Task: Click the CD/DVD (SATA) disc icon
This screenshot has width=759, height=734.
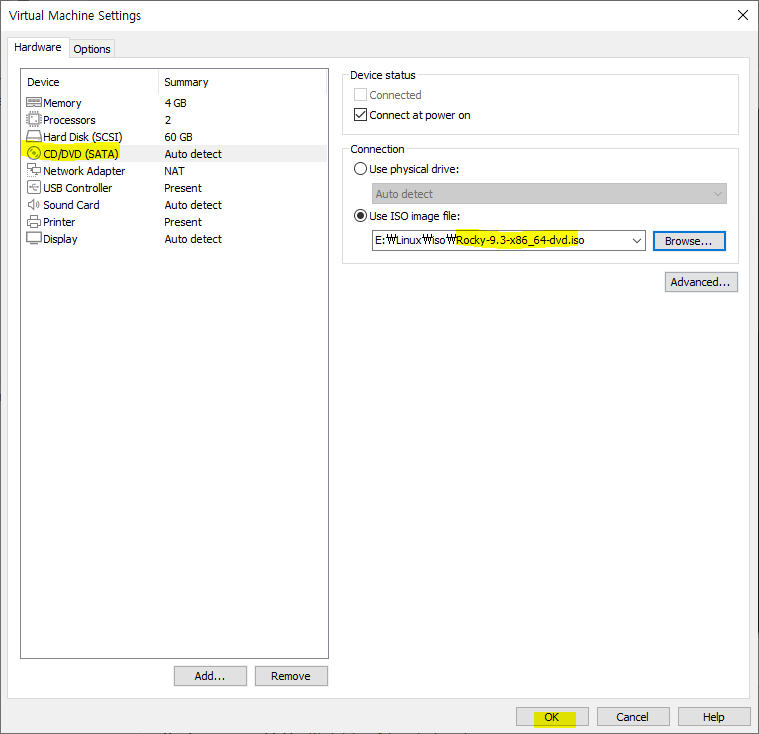Action: coord(34,153)
